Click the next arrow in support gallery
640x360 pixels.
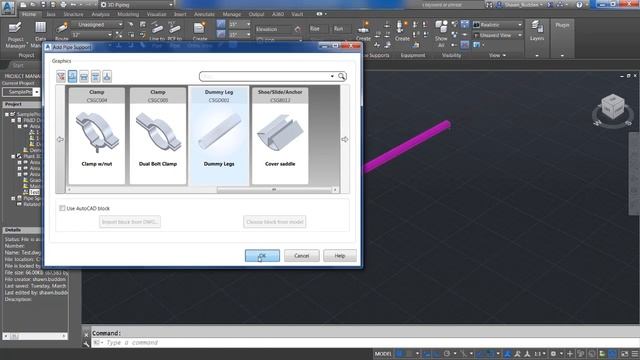coord(344,139)
